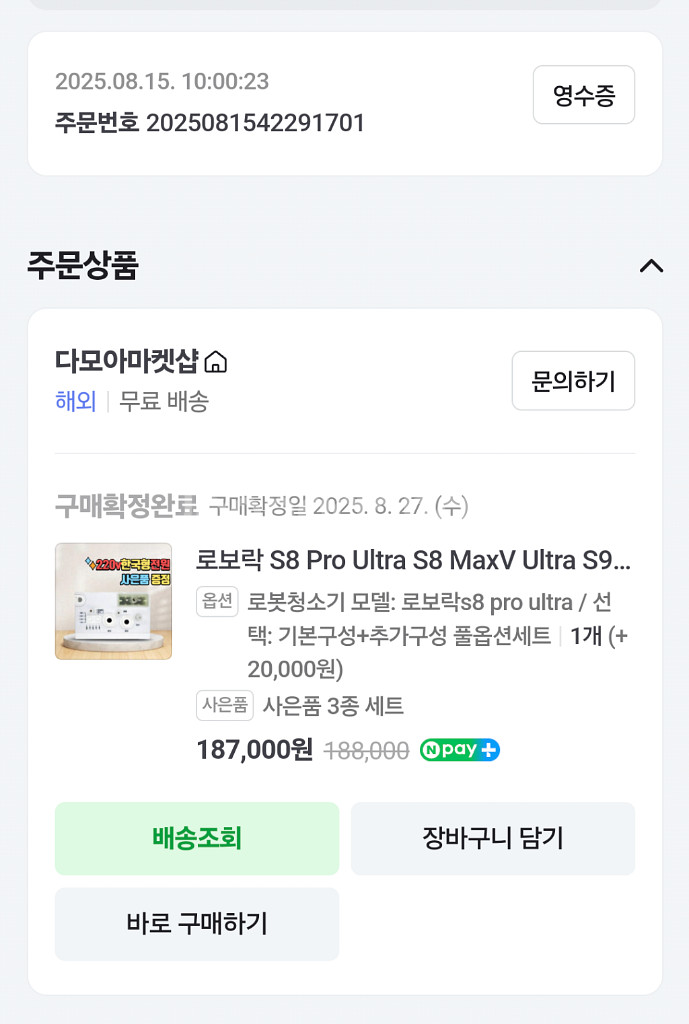Click the Npay+ payment icon

459,749
